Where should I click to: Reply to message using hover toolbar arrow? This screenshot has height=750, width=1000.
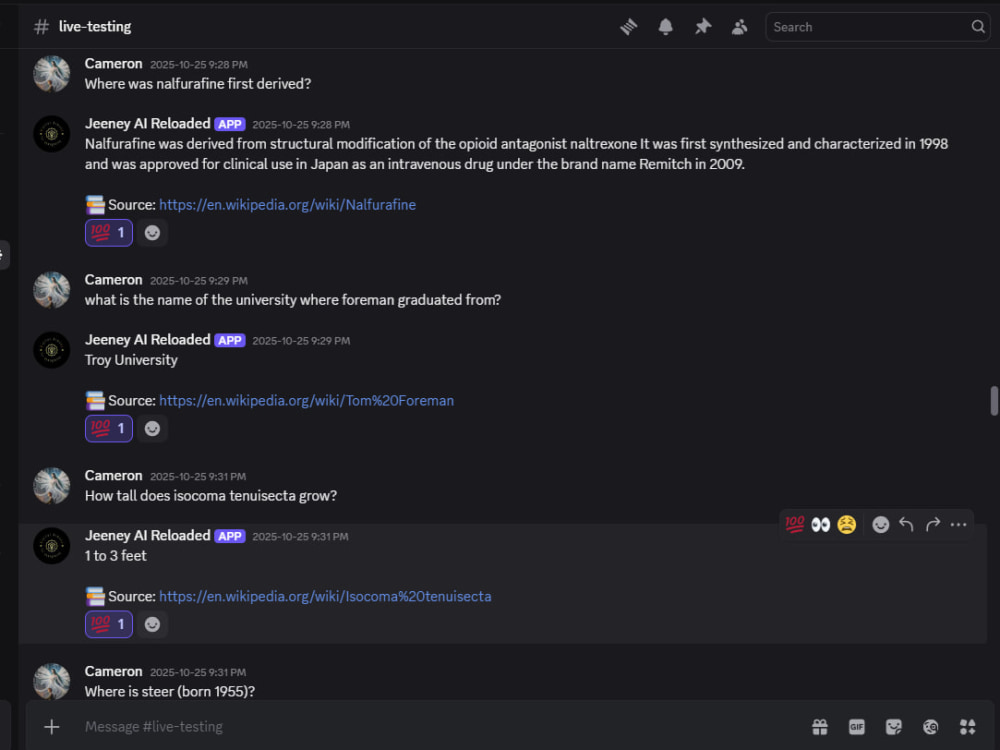pos(906,525)
